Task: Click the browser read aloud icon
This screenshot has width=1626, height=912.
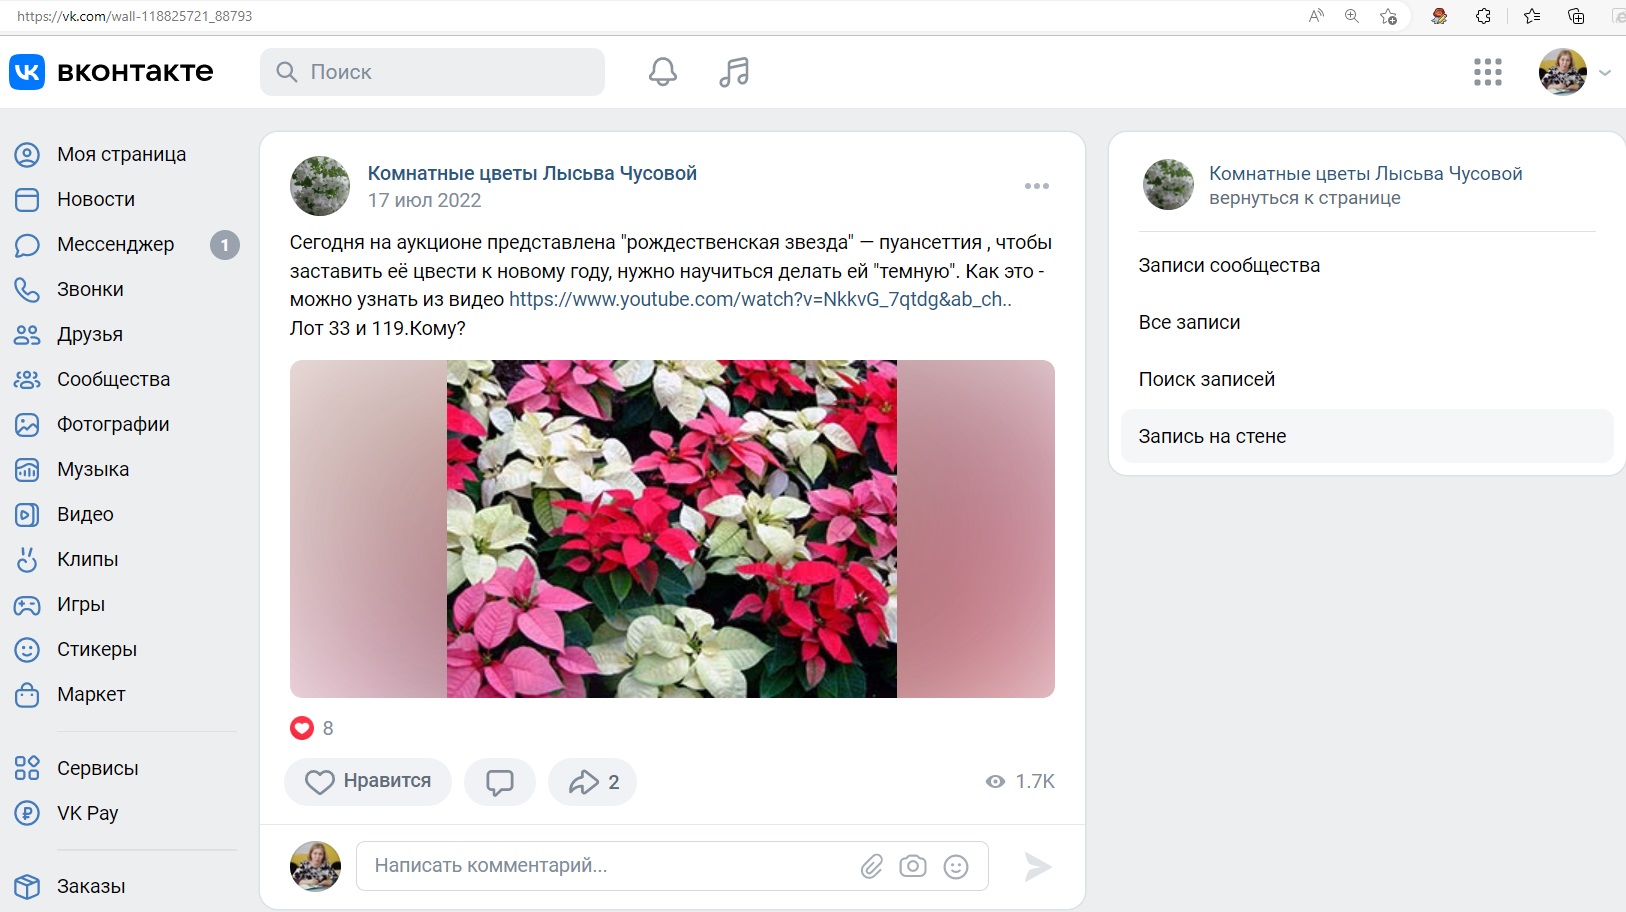Action: (1316, 16)
